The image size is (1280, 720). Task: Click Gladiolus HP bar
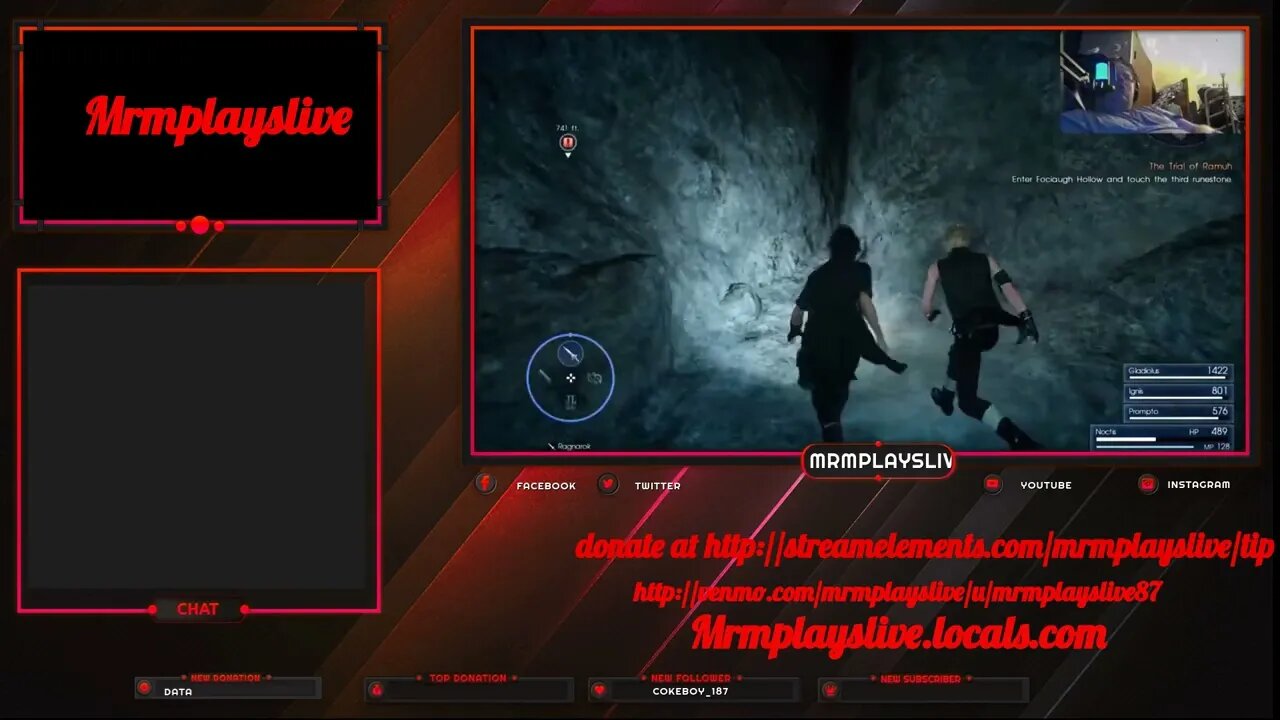click(1178, 379)
